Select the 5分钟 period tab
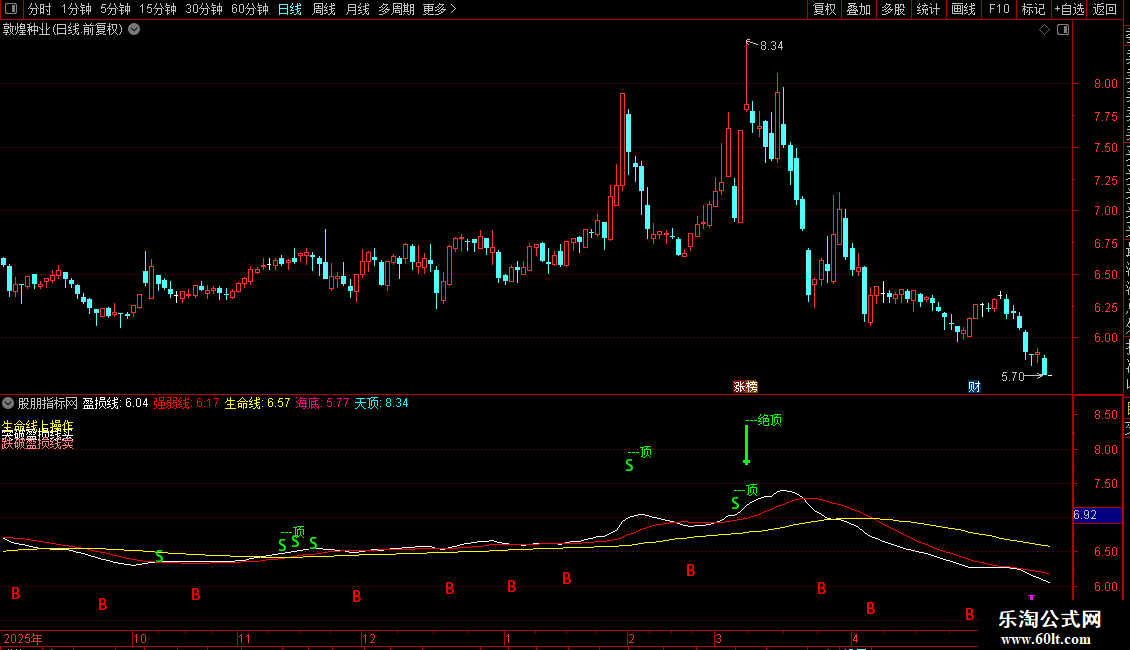The width and height of the screenshot is (1130, 650). [115, 9]
